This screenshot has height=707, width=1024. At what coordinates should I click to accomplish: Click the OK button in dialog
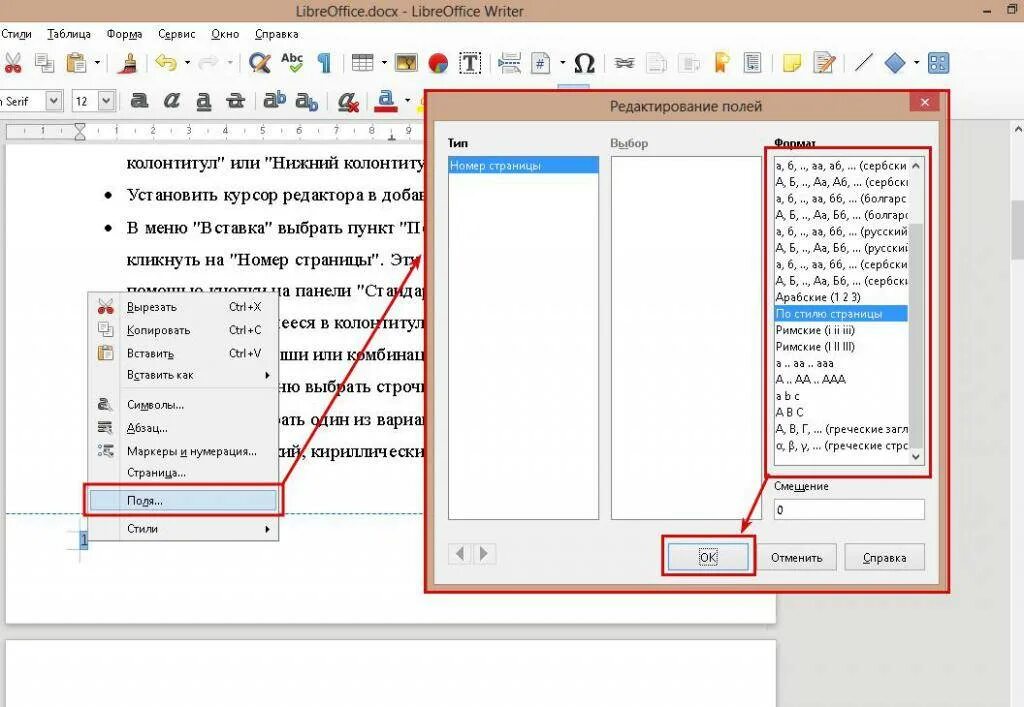pos(709,557)
